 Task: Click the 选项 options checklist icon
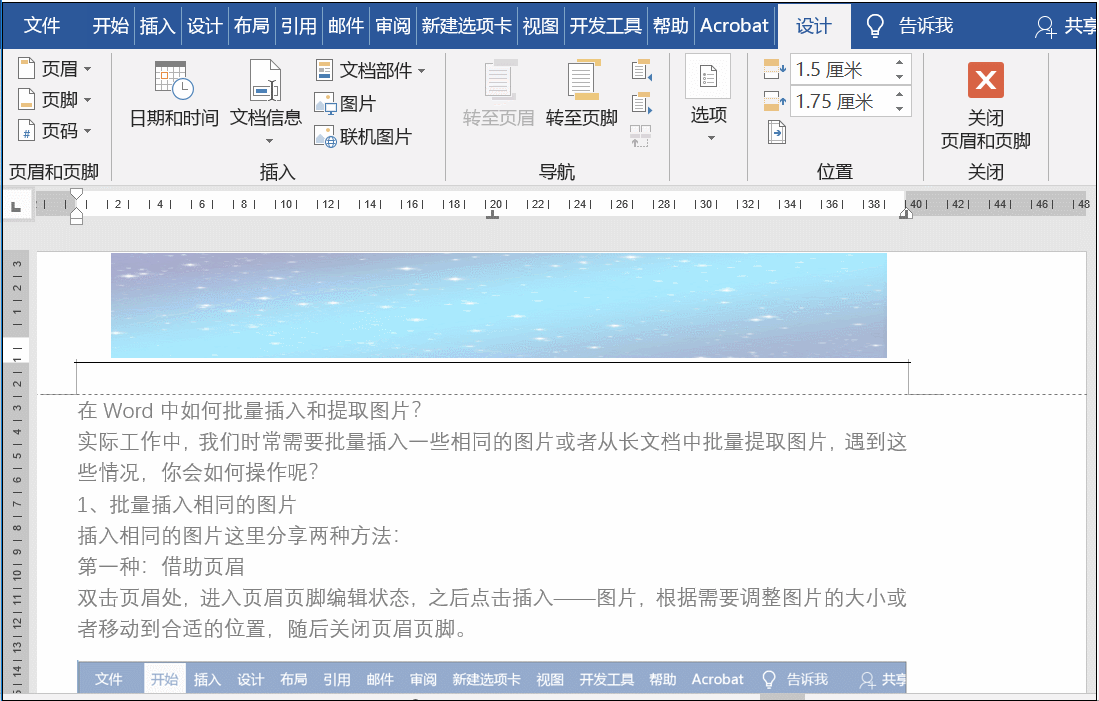pos(708,76)
